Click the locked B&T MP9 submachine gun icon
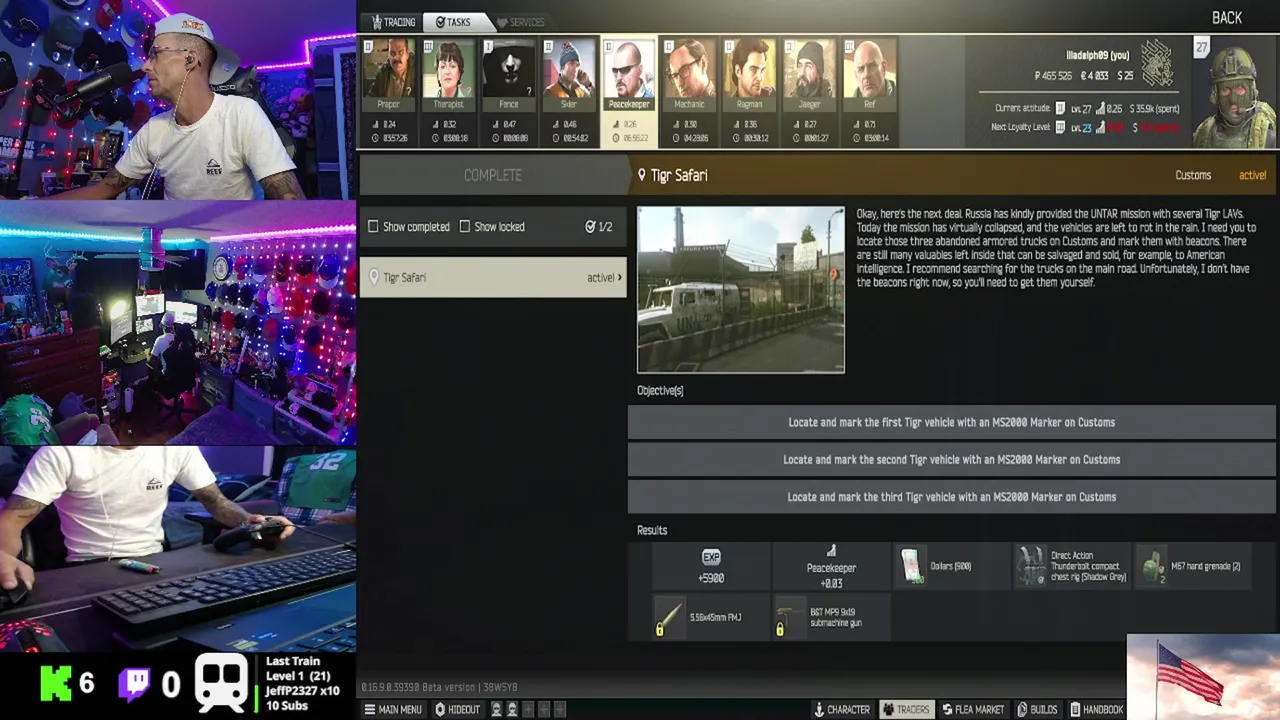Image resolution: width=1280 pixels, height=720 pixels. pos(789,618)
